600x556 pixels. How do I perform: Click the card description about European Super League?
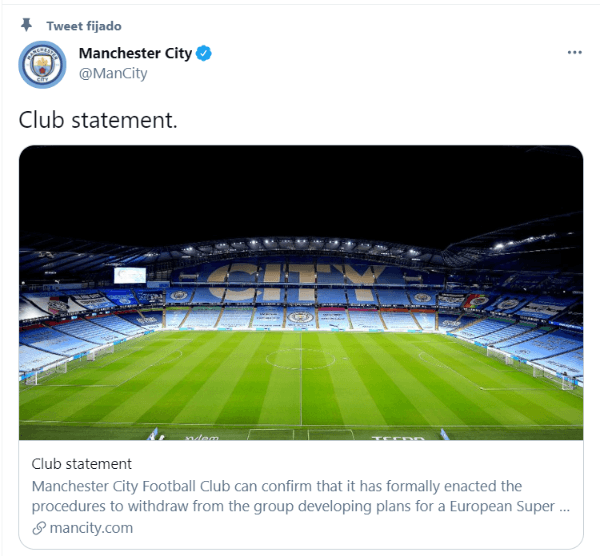pos(301,496)
